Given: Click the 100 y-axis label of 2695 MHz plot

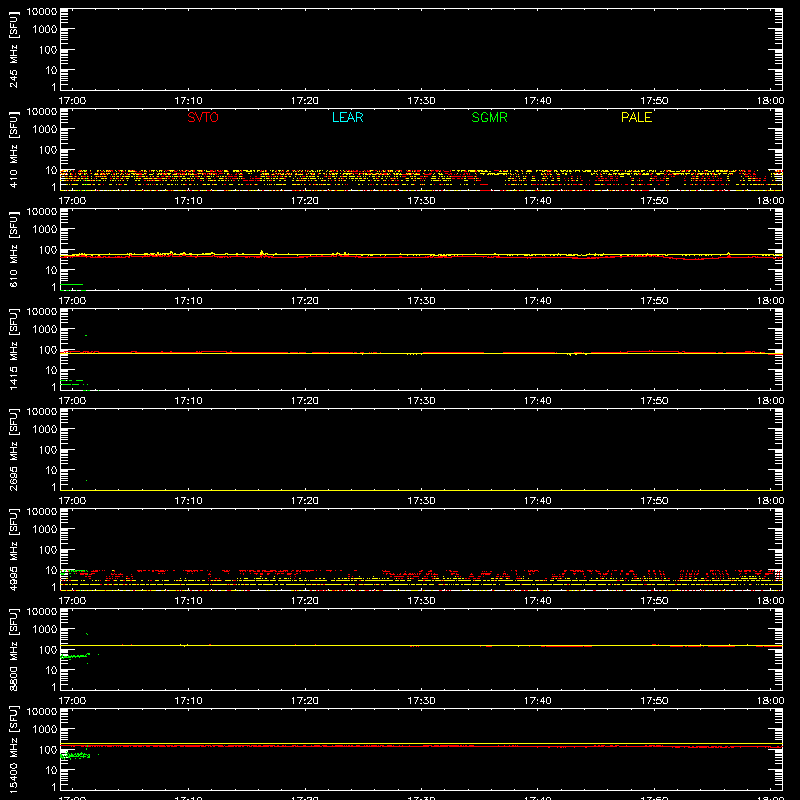Looking at the screenshot, I should 48,450.
